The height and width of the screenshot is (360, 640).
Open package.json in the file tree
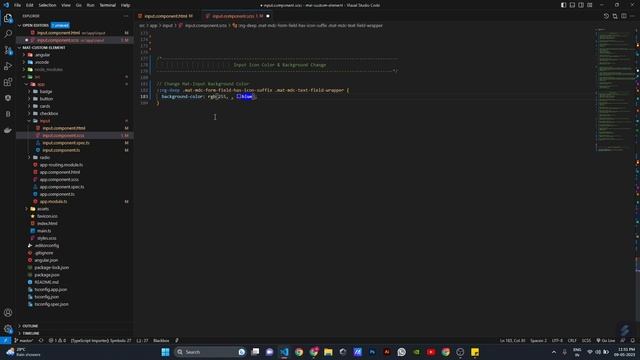point(47,275)
